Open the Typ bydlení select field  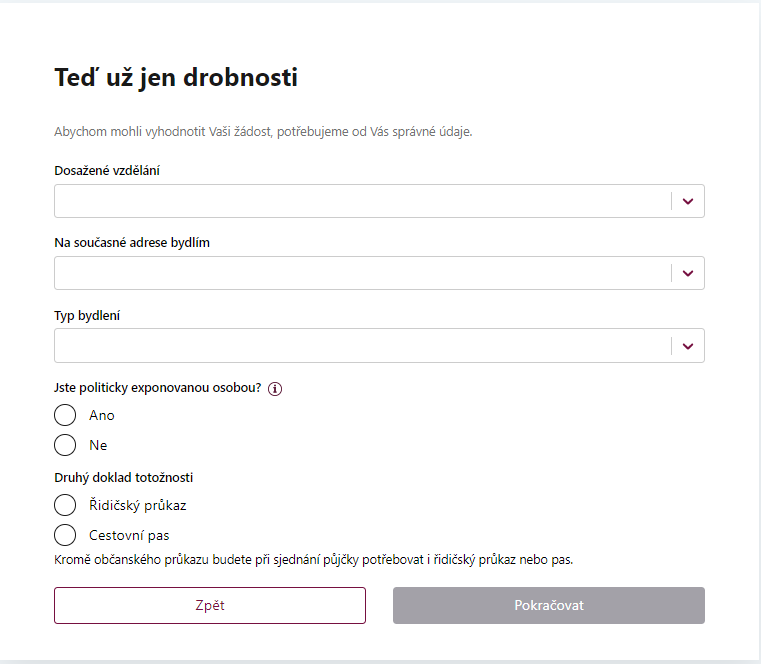point(379,346)
